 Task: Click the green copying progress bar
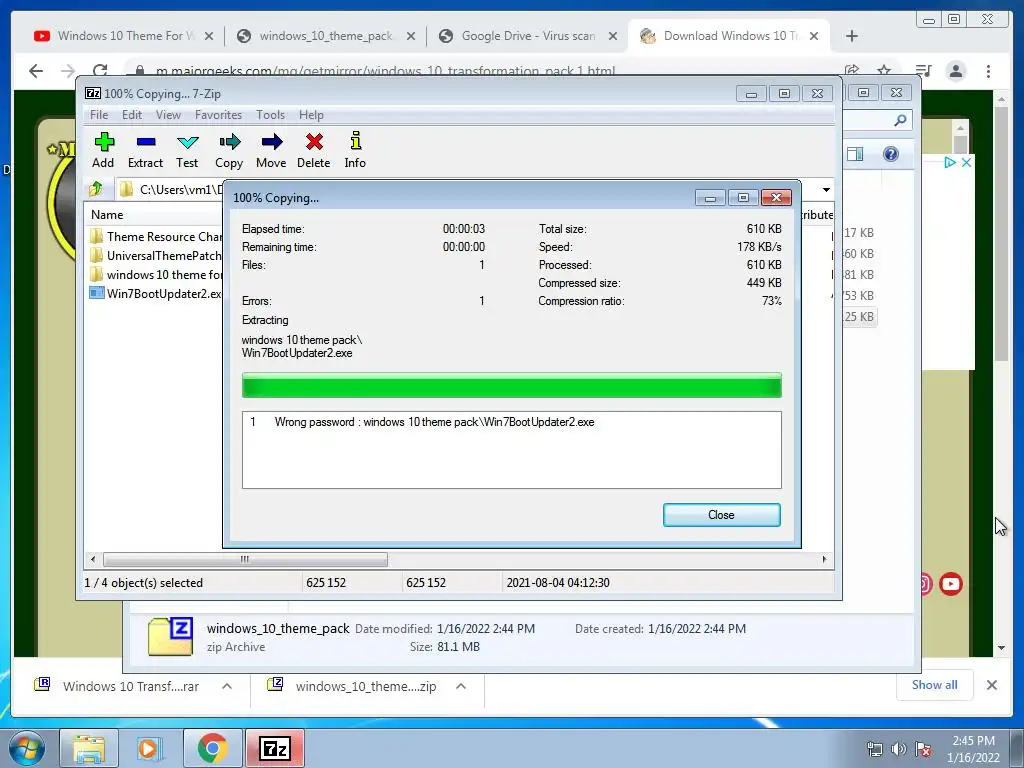click(511, 385)
